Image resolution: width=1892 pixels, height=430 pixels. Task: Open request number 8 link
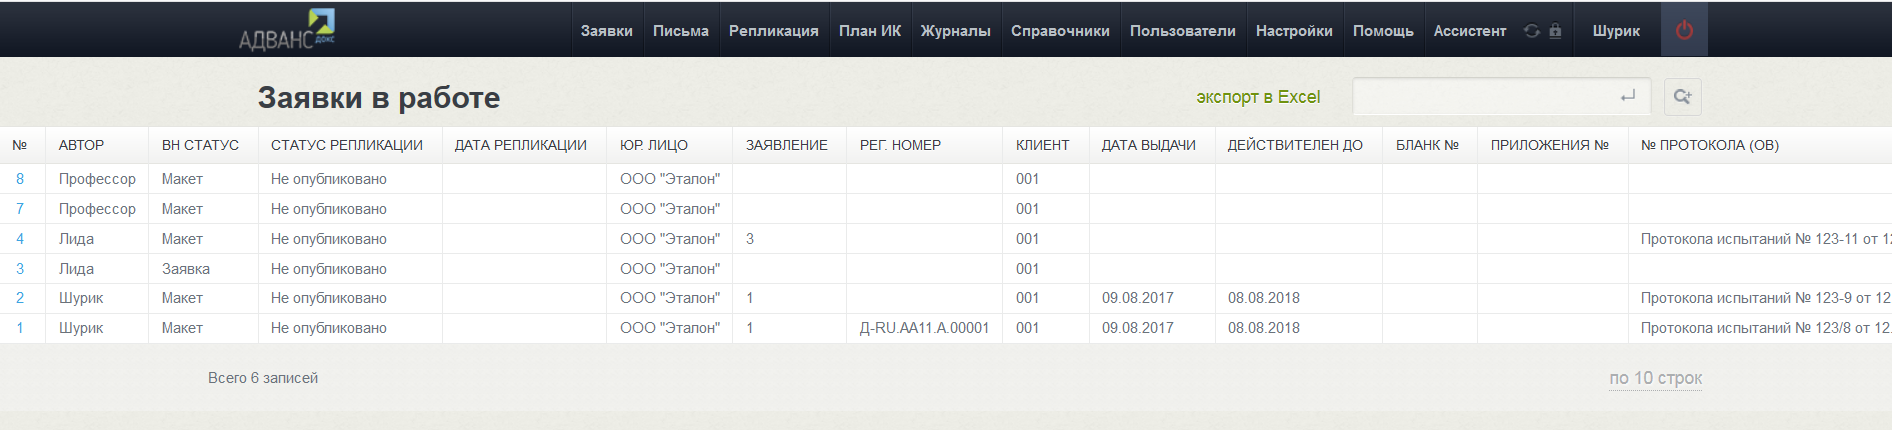click(20, 179)
